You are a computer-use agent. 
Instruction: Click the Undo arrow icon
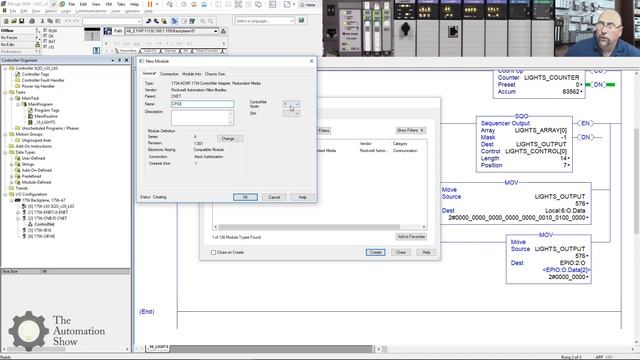67,21
